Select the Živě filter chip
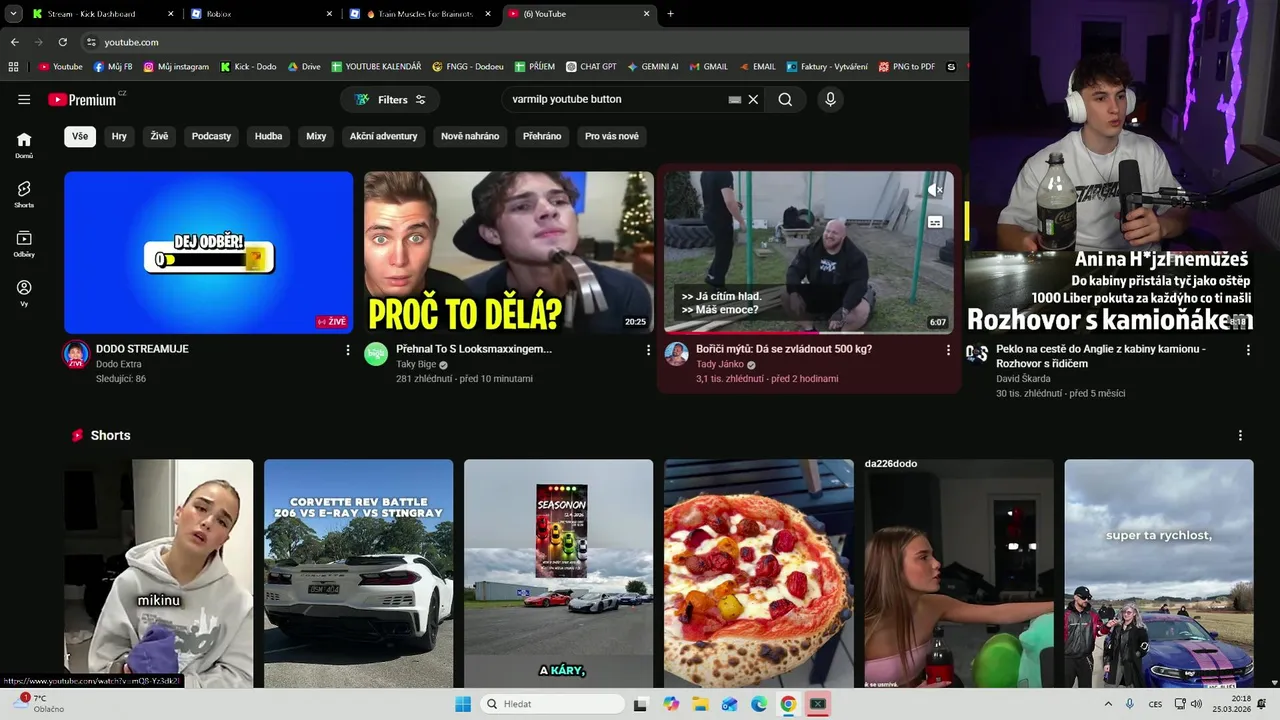The width and height of the screenshot is (1280, 720). click(x=159, y=136)
